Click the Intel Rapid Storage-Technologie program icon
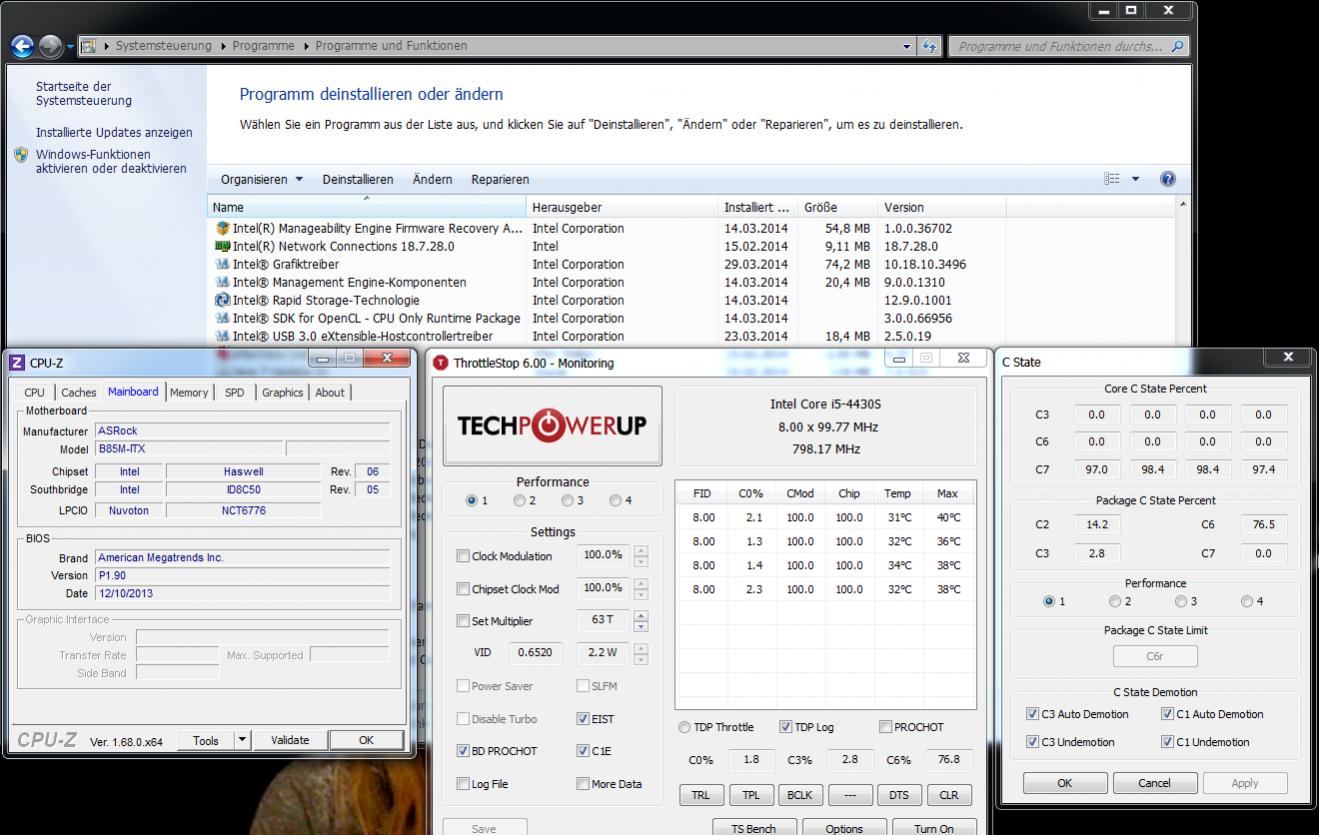Viewport: 1319px width, 835px height. tap(222, 300)
